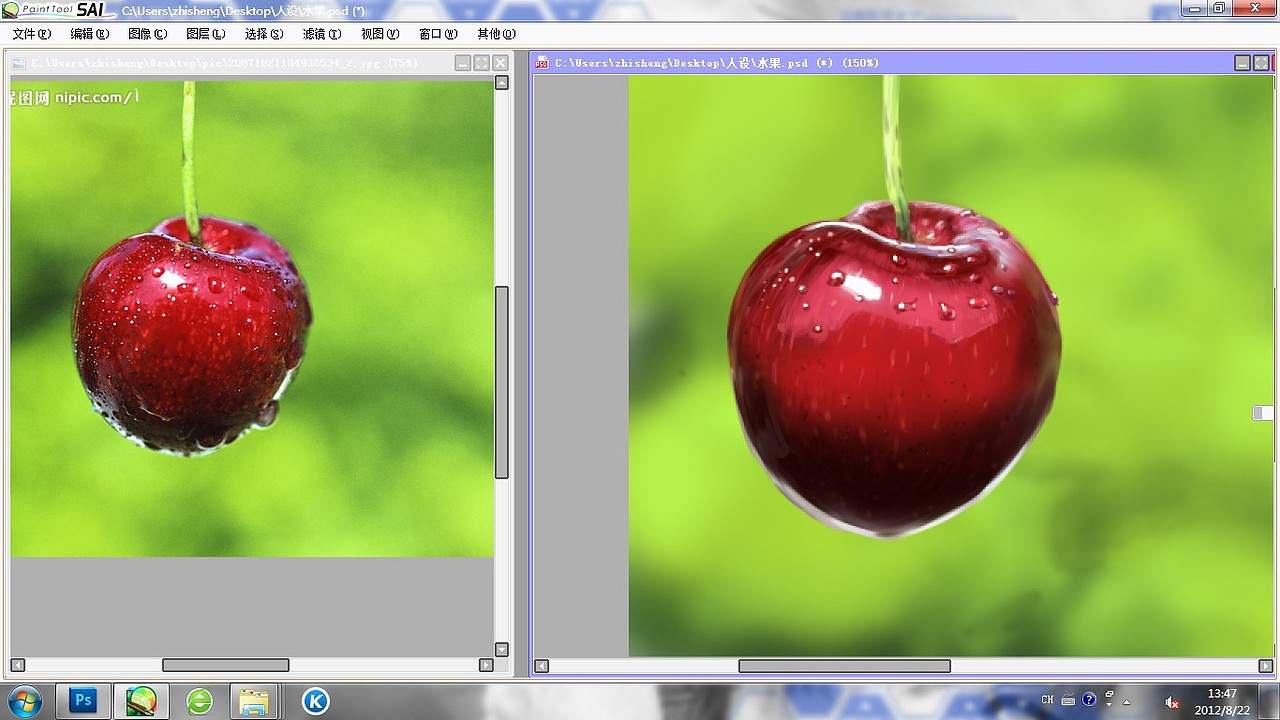Open Windows Explorer folder from taskbar
The width and height of the screenshot is (1280, 720).
(x=255, y=701)
